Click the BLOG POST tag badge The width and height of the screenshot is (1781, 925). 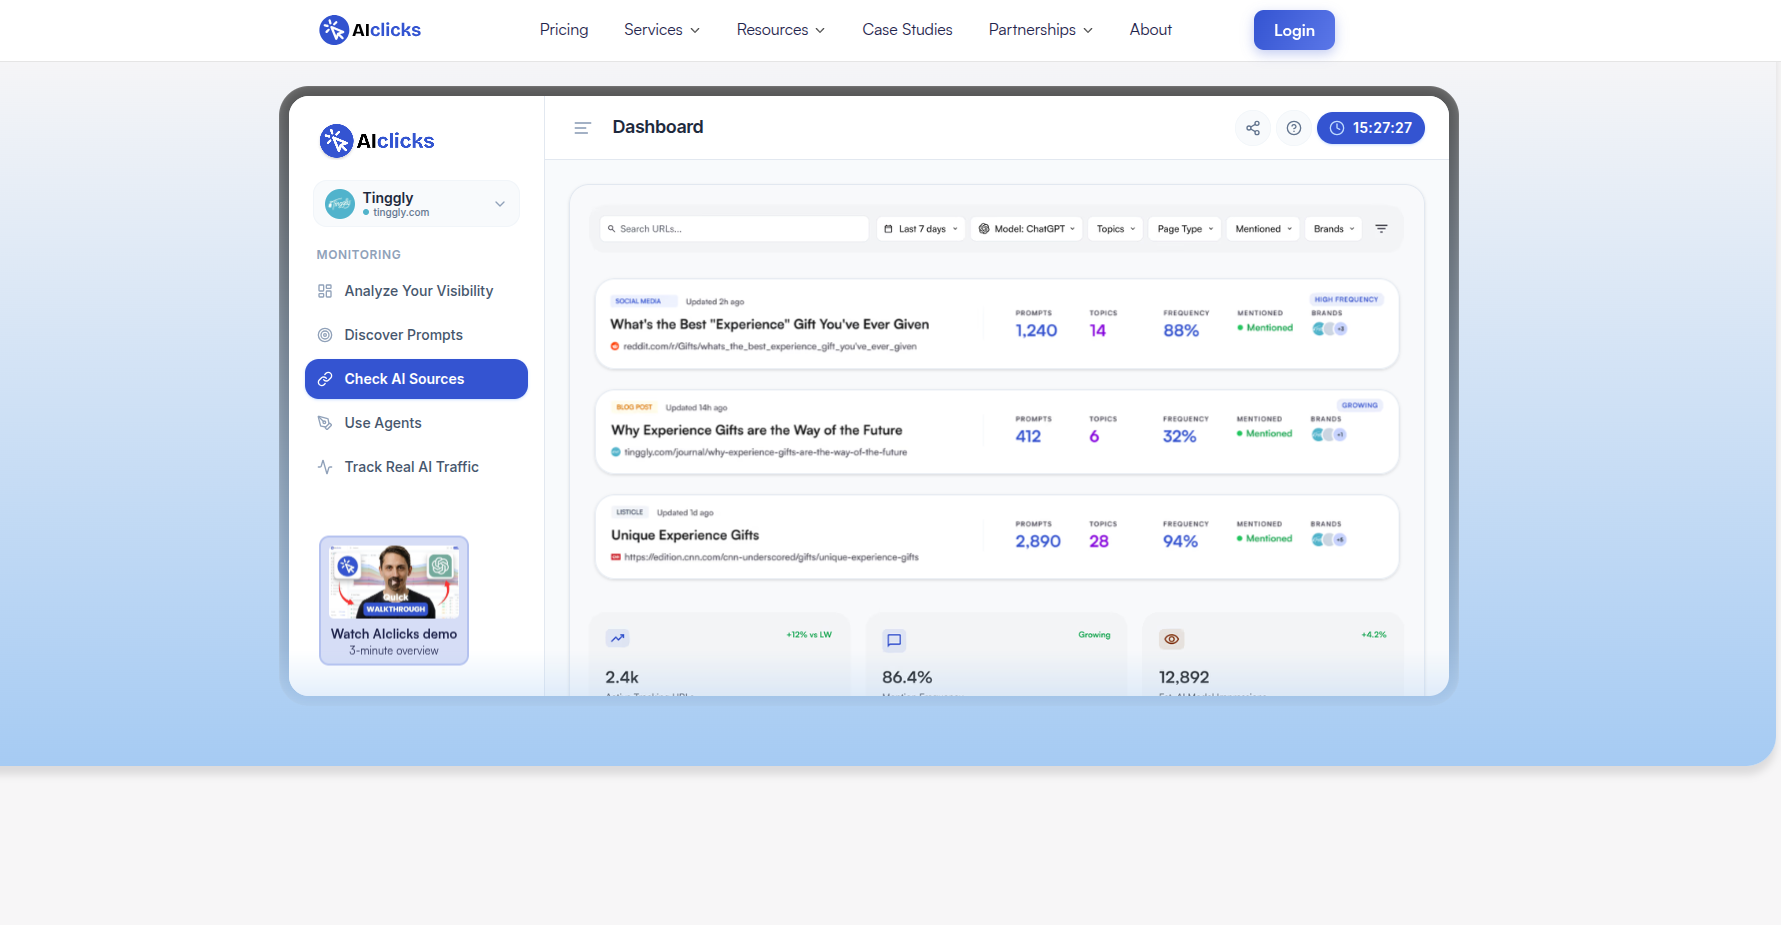click(634, 407)
